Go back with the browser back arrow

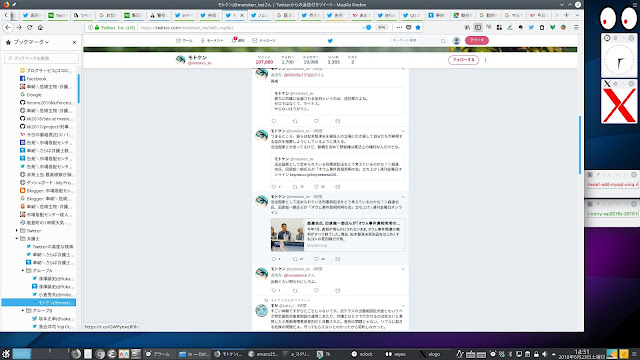click(x=8, y=27)
